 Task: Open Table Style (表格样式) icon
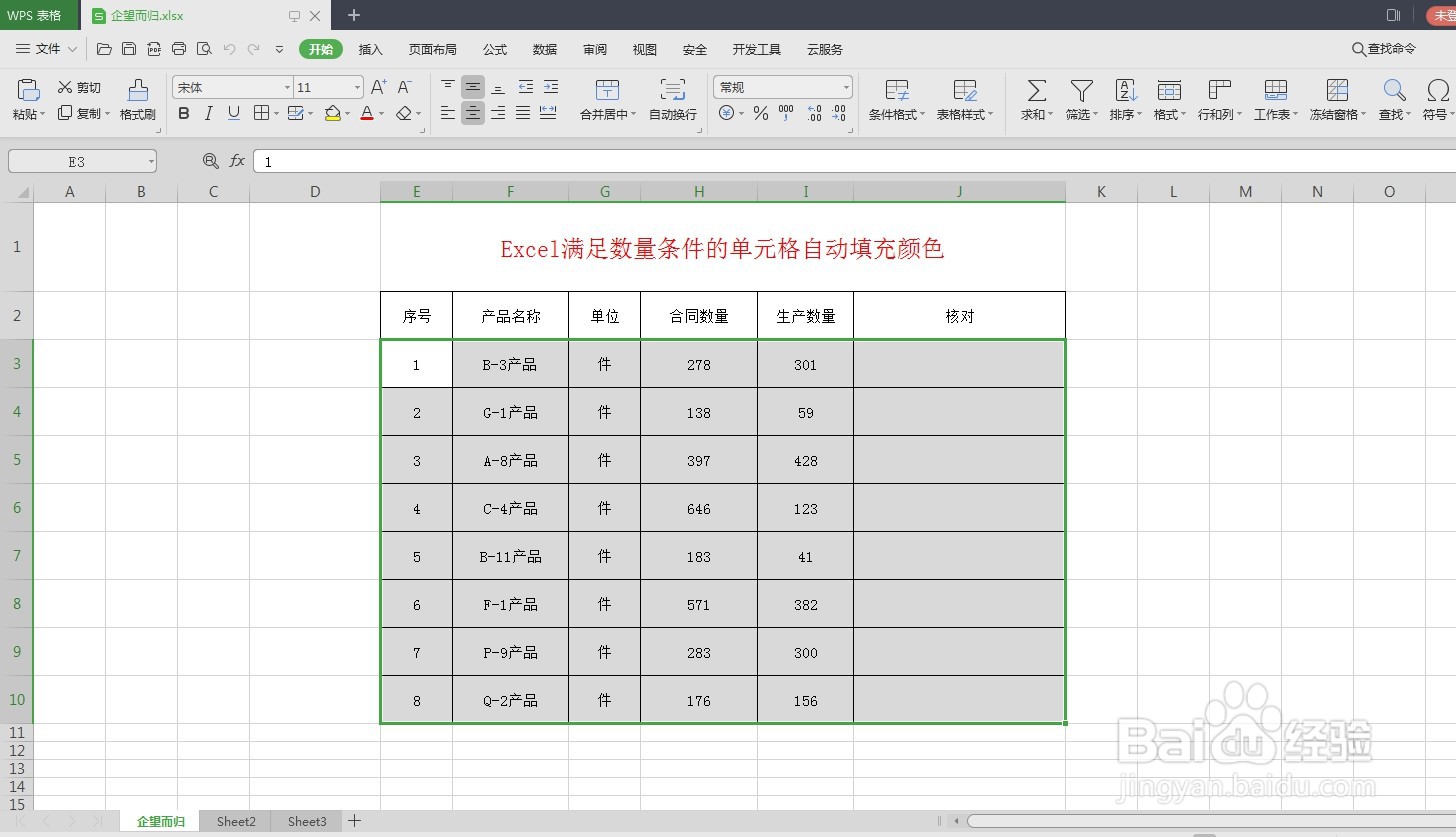click(x=965, y=91)
